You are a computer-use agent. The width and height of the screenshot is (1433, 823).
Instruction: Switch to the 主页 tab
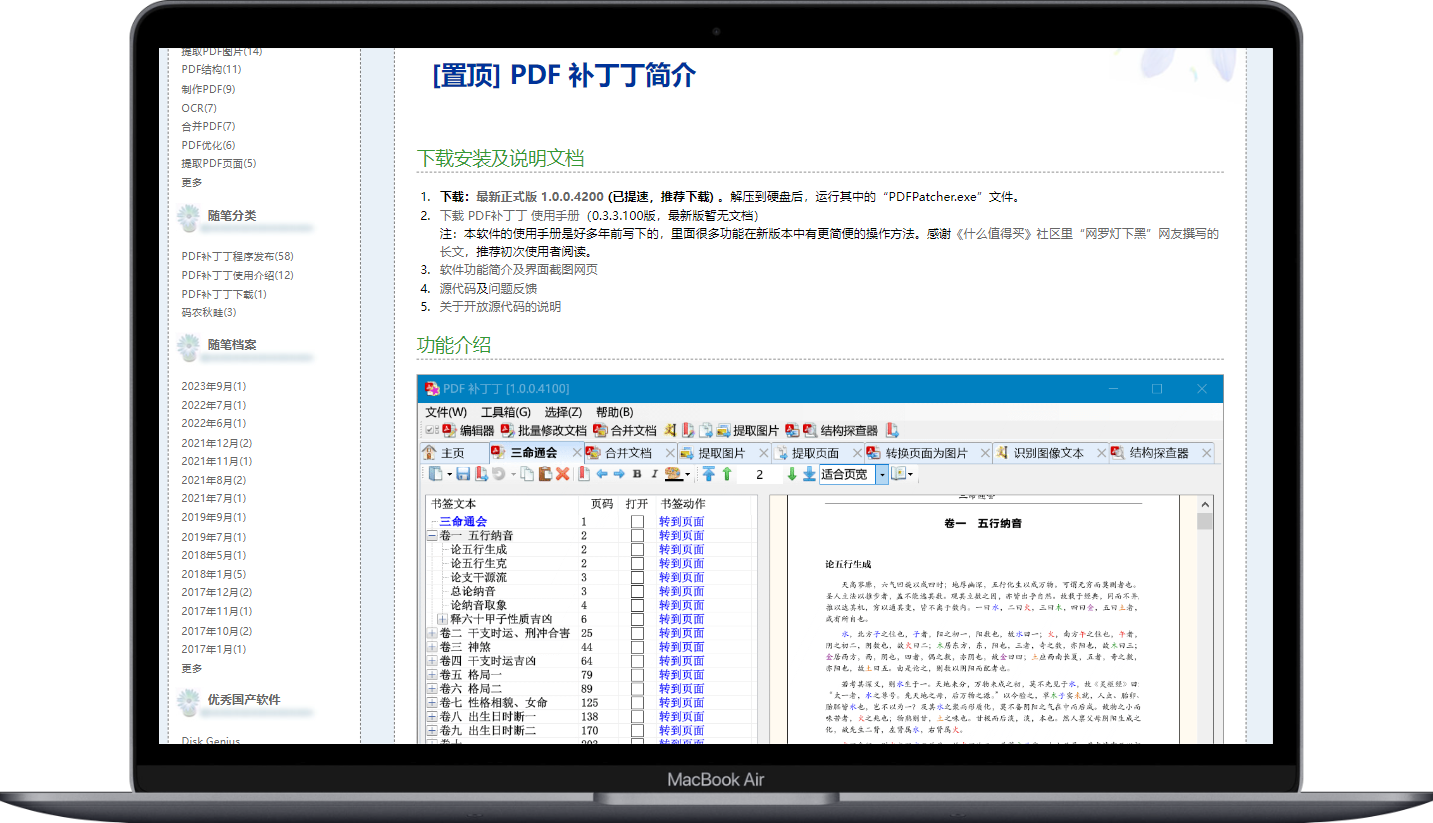[453, 453]
